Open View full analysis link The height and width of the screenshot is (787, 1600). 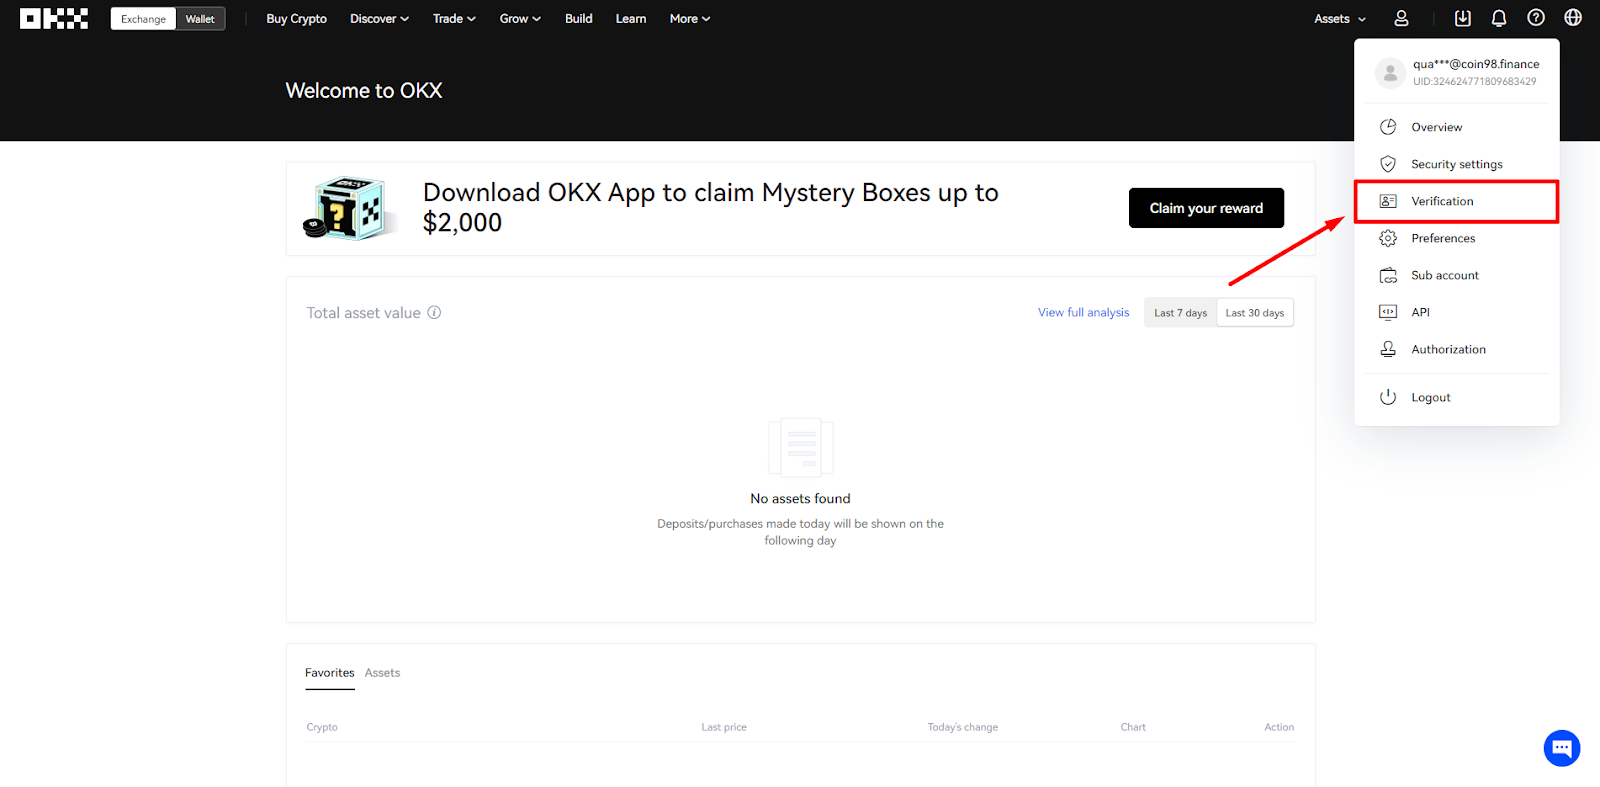tap(1083, 313)
